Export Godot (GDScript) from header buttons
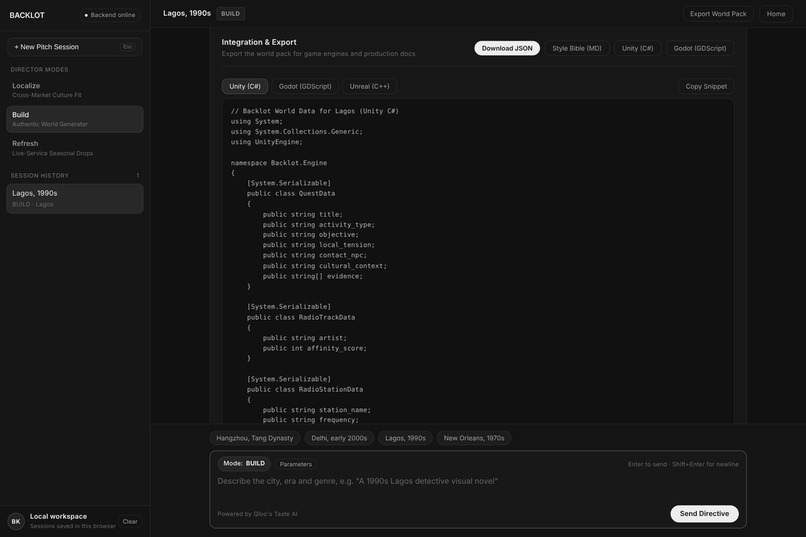The width and height of the screenshot is (806, 537). coord(700,48)
